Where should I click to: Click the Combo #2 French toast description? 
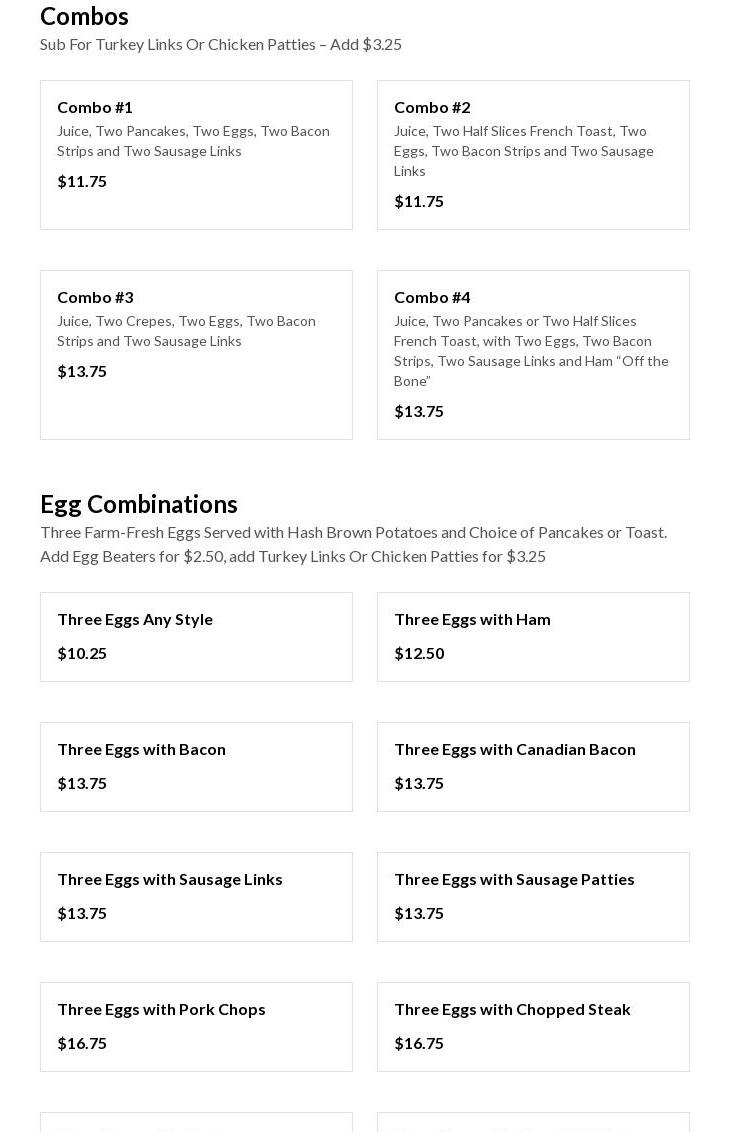click(523, 151)
